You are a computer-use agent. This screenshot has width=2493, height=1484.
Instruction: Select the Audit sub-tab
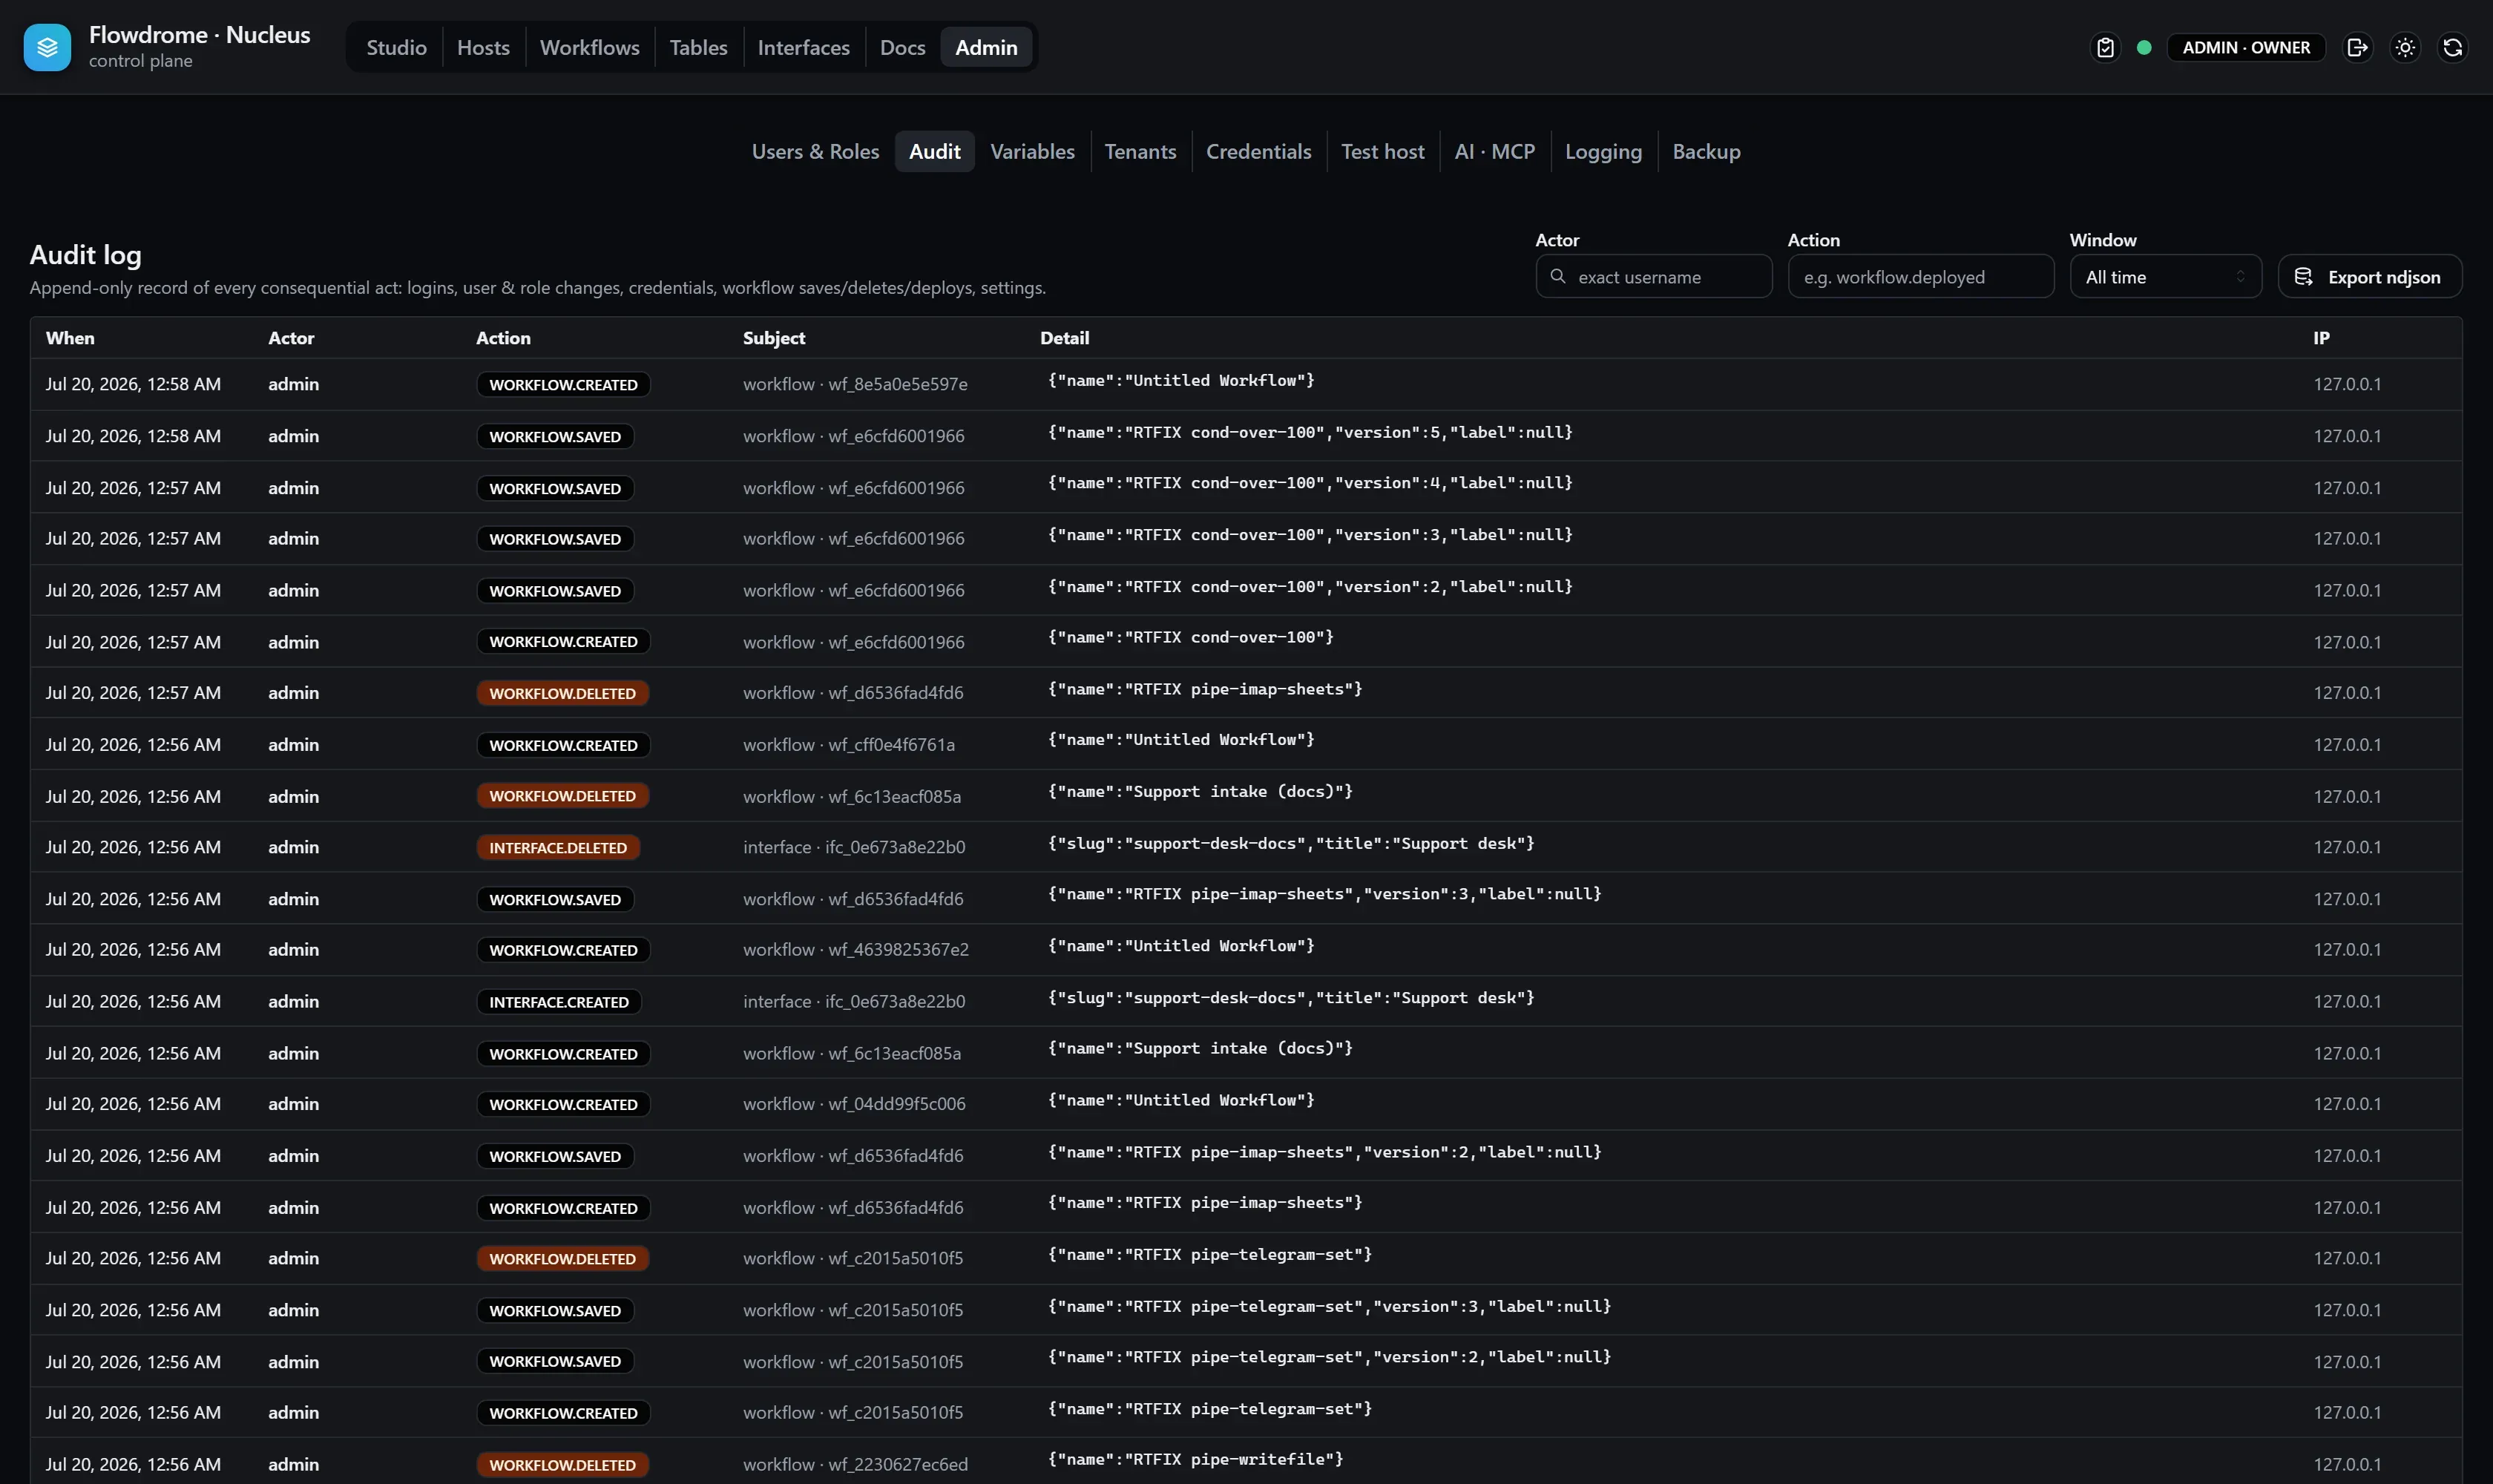[x=934, y=151]
